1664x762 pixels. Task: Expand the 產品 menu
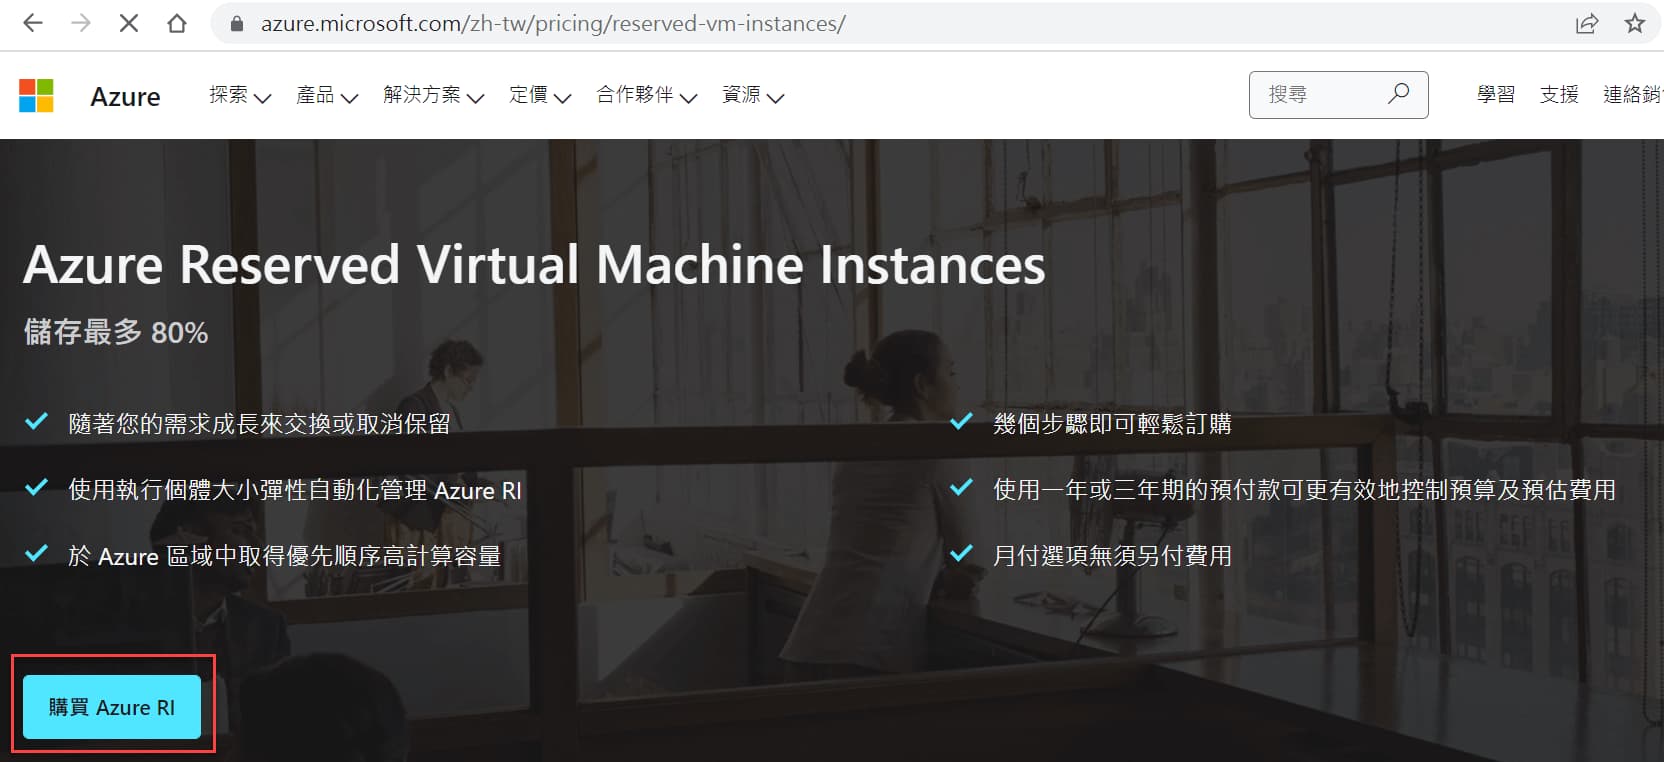click(x=327, y=95)
